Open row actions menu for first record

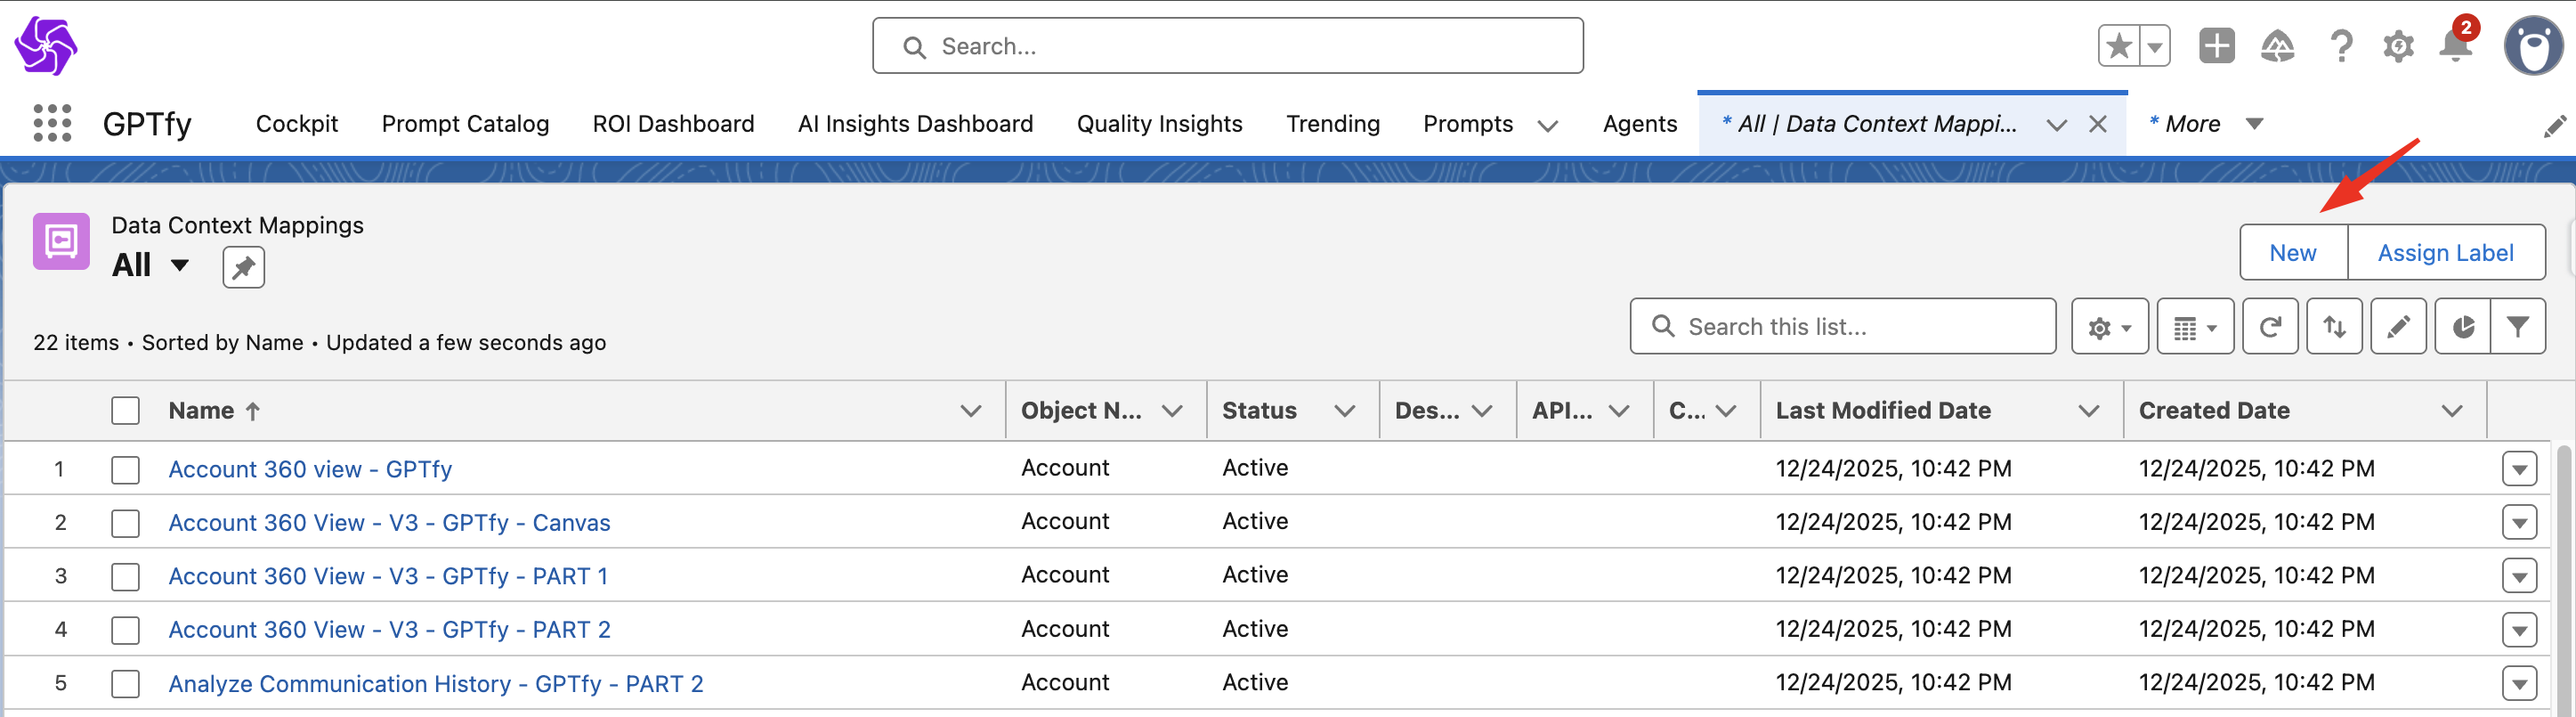[x=2518, y=469]
